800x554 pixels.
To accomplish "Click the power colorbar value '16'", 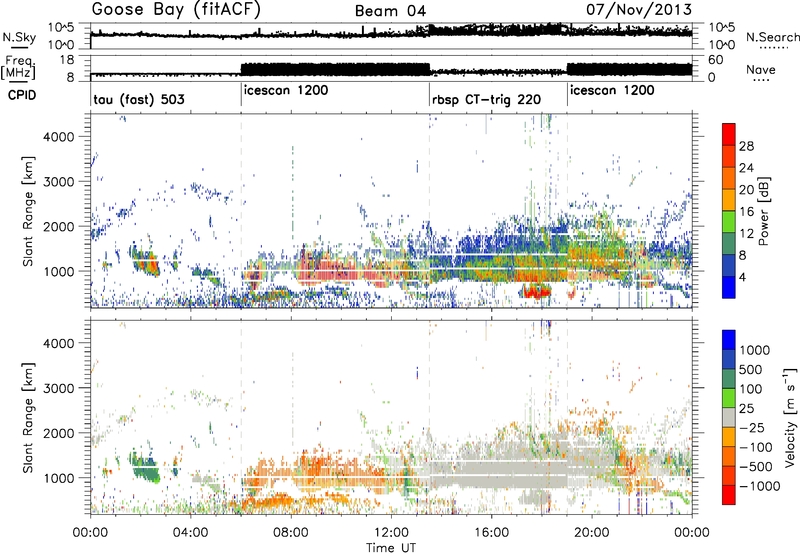I will pos(746,212).
